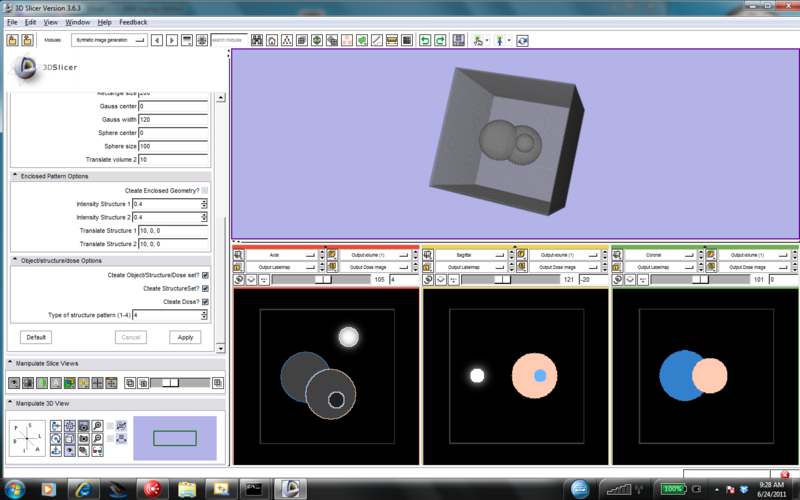Screen dimensions: 800x500
Task: Click the search modules input field
Action: pos(229,40)
